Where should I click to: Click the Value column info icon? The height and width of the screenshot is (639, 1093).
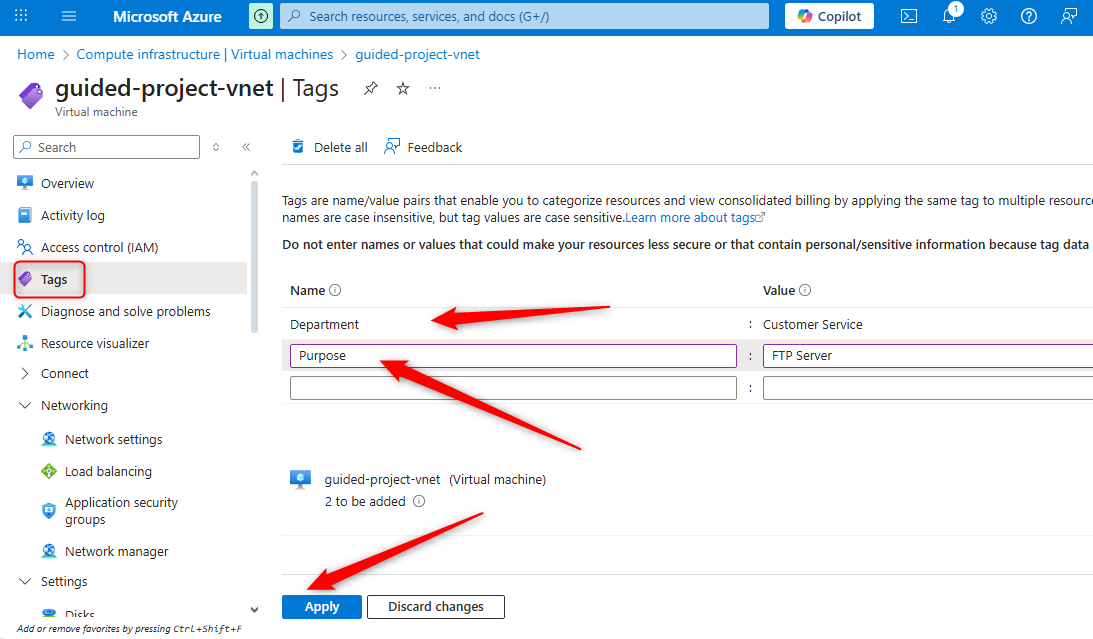[805, 290]
